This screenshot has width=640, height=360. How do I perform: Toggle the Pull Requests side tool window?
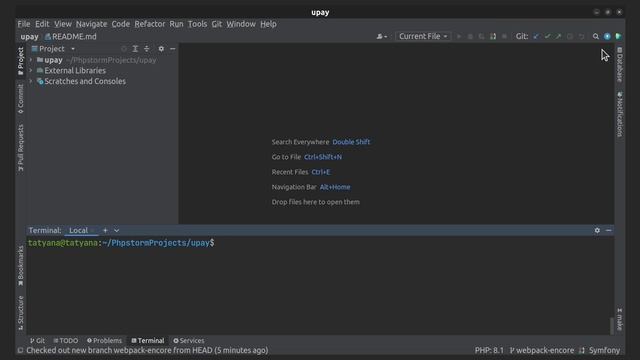(x=20, y=148)
